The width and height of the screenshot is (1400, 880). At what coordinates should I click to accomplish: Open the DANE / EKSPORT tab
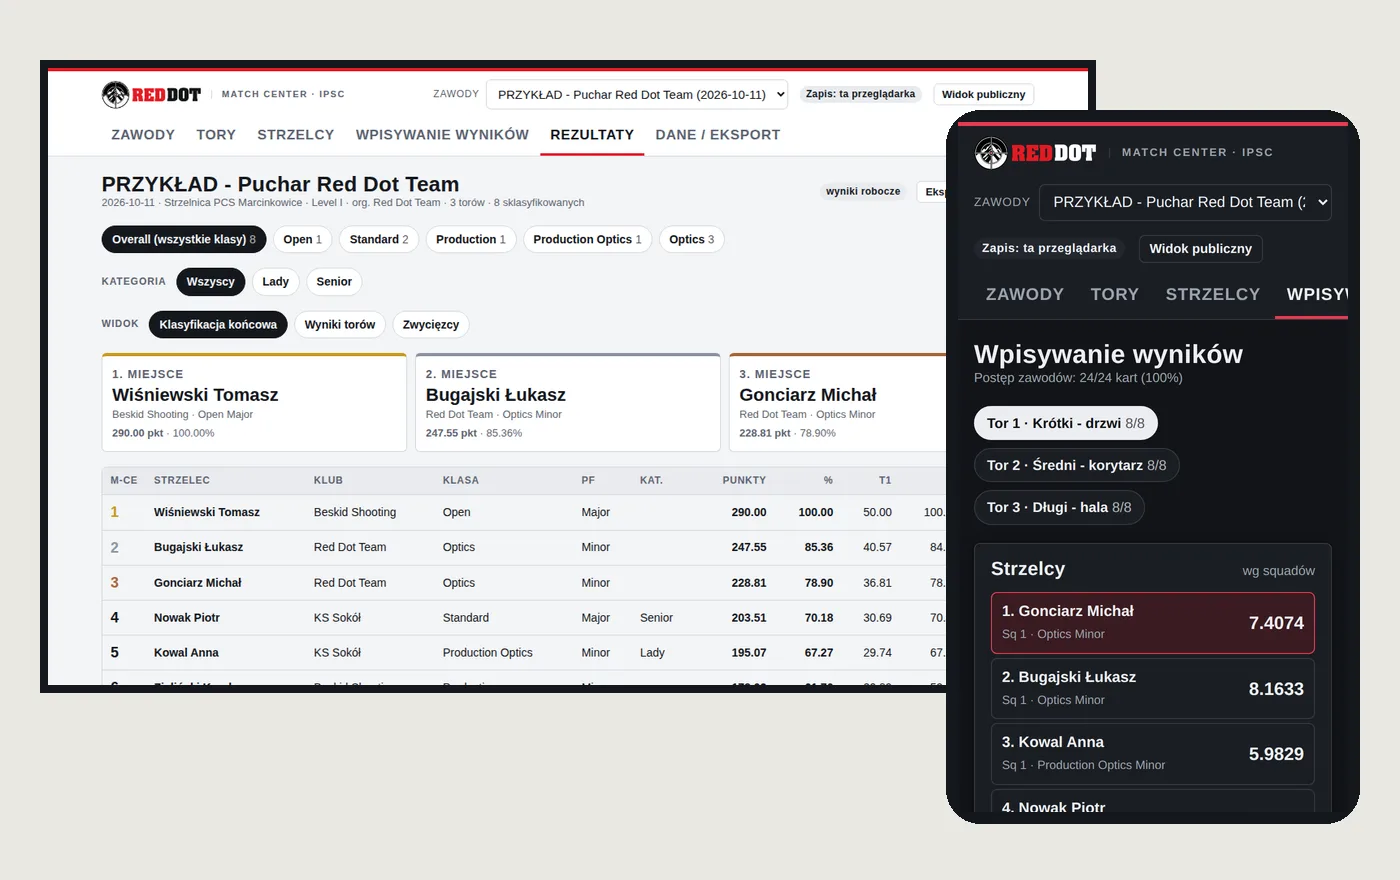(718, 134)
